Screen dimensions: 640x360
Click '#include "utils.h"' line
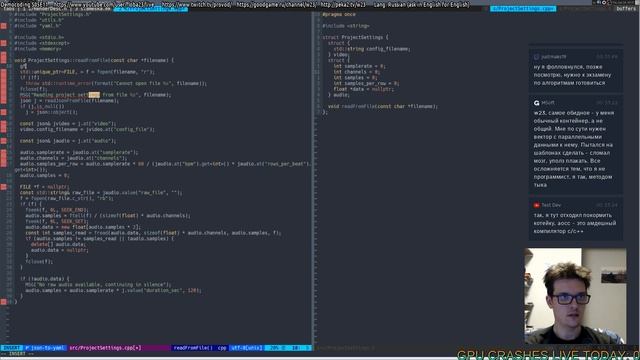coord(39,20)
